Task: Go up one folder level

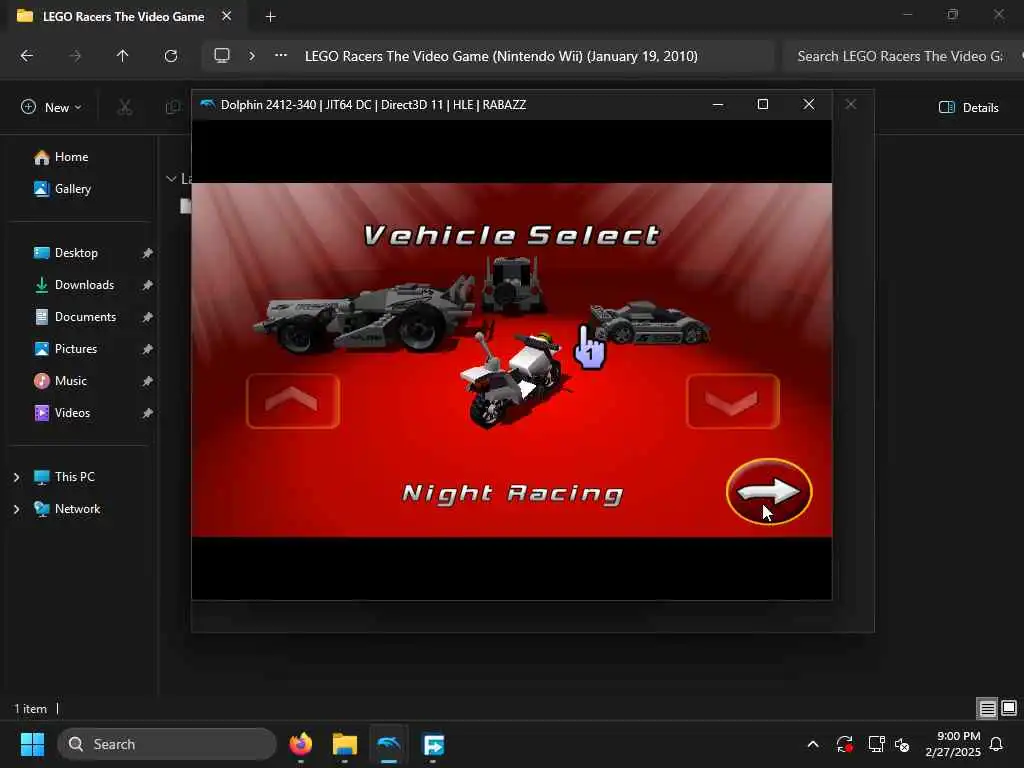Action: [122, 56]
